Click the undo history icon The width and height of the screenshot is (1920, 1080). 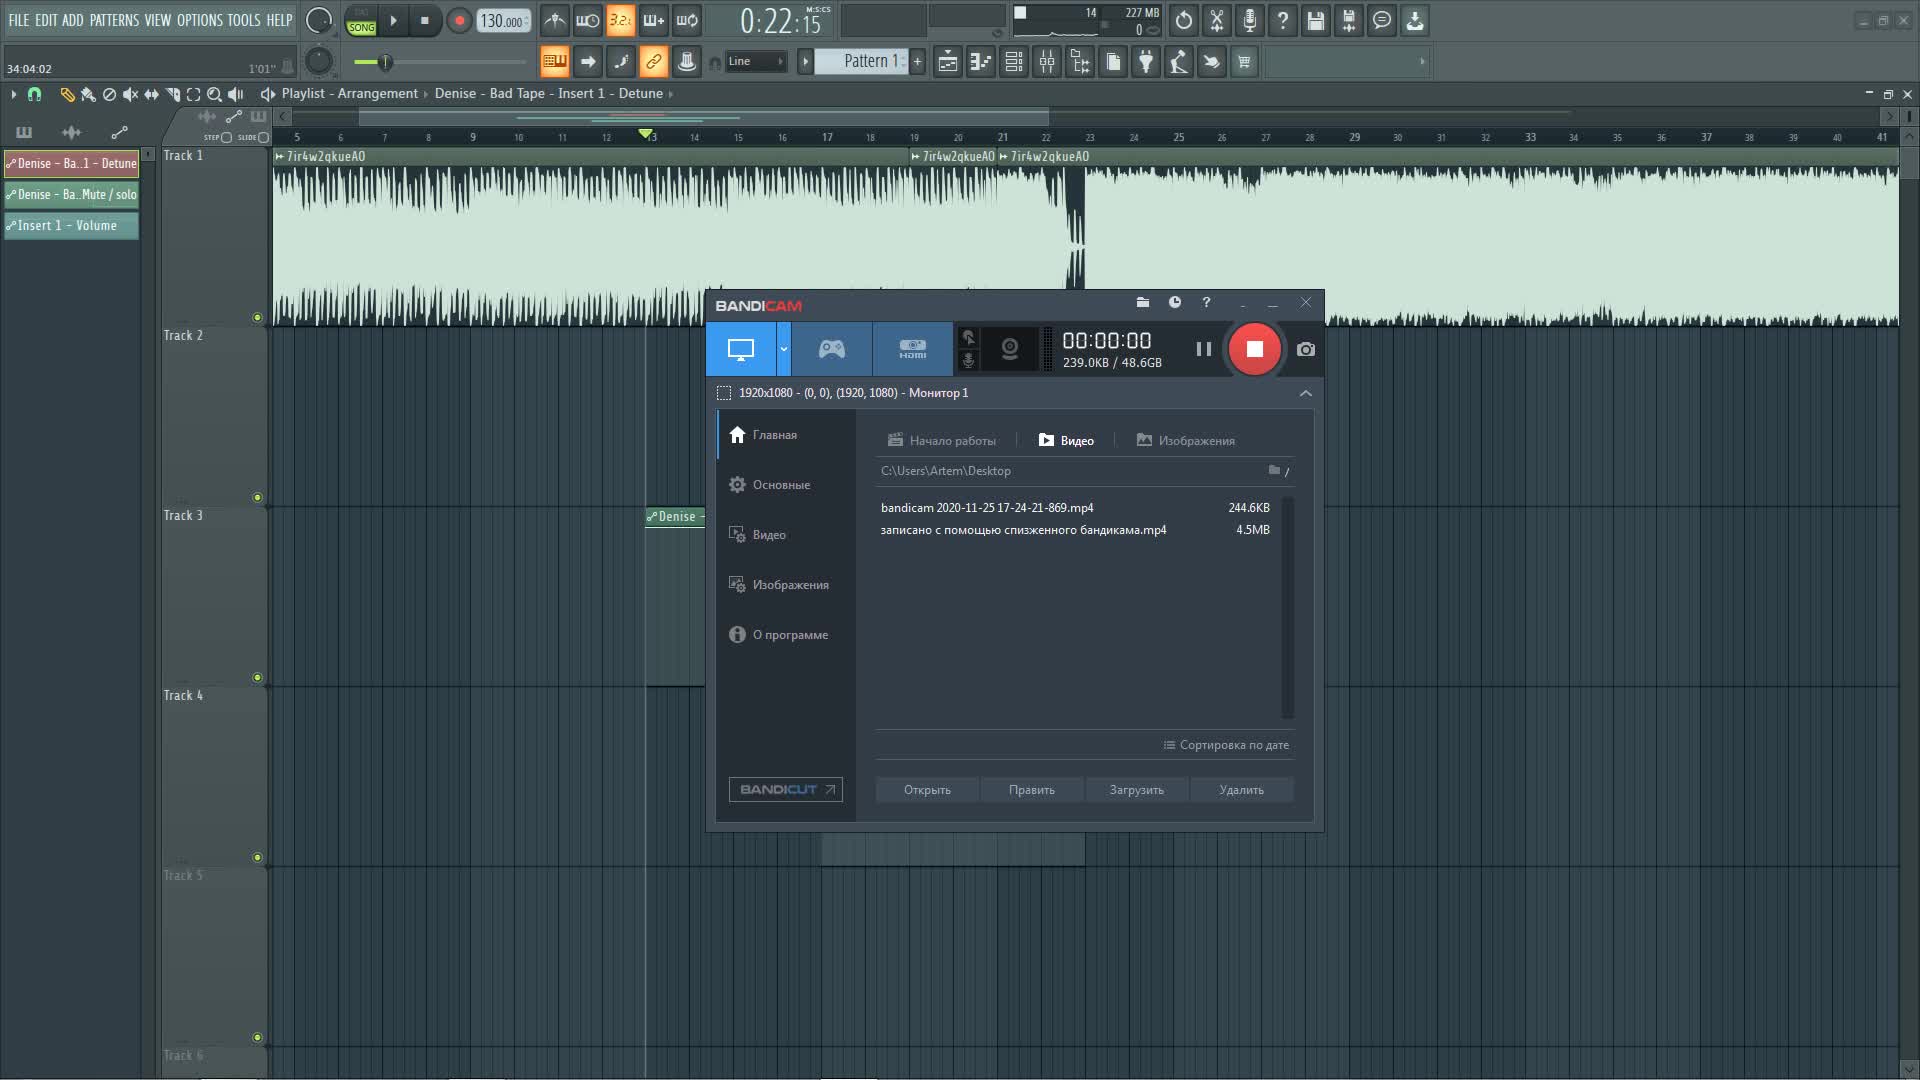coord(1183,20)
